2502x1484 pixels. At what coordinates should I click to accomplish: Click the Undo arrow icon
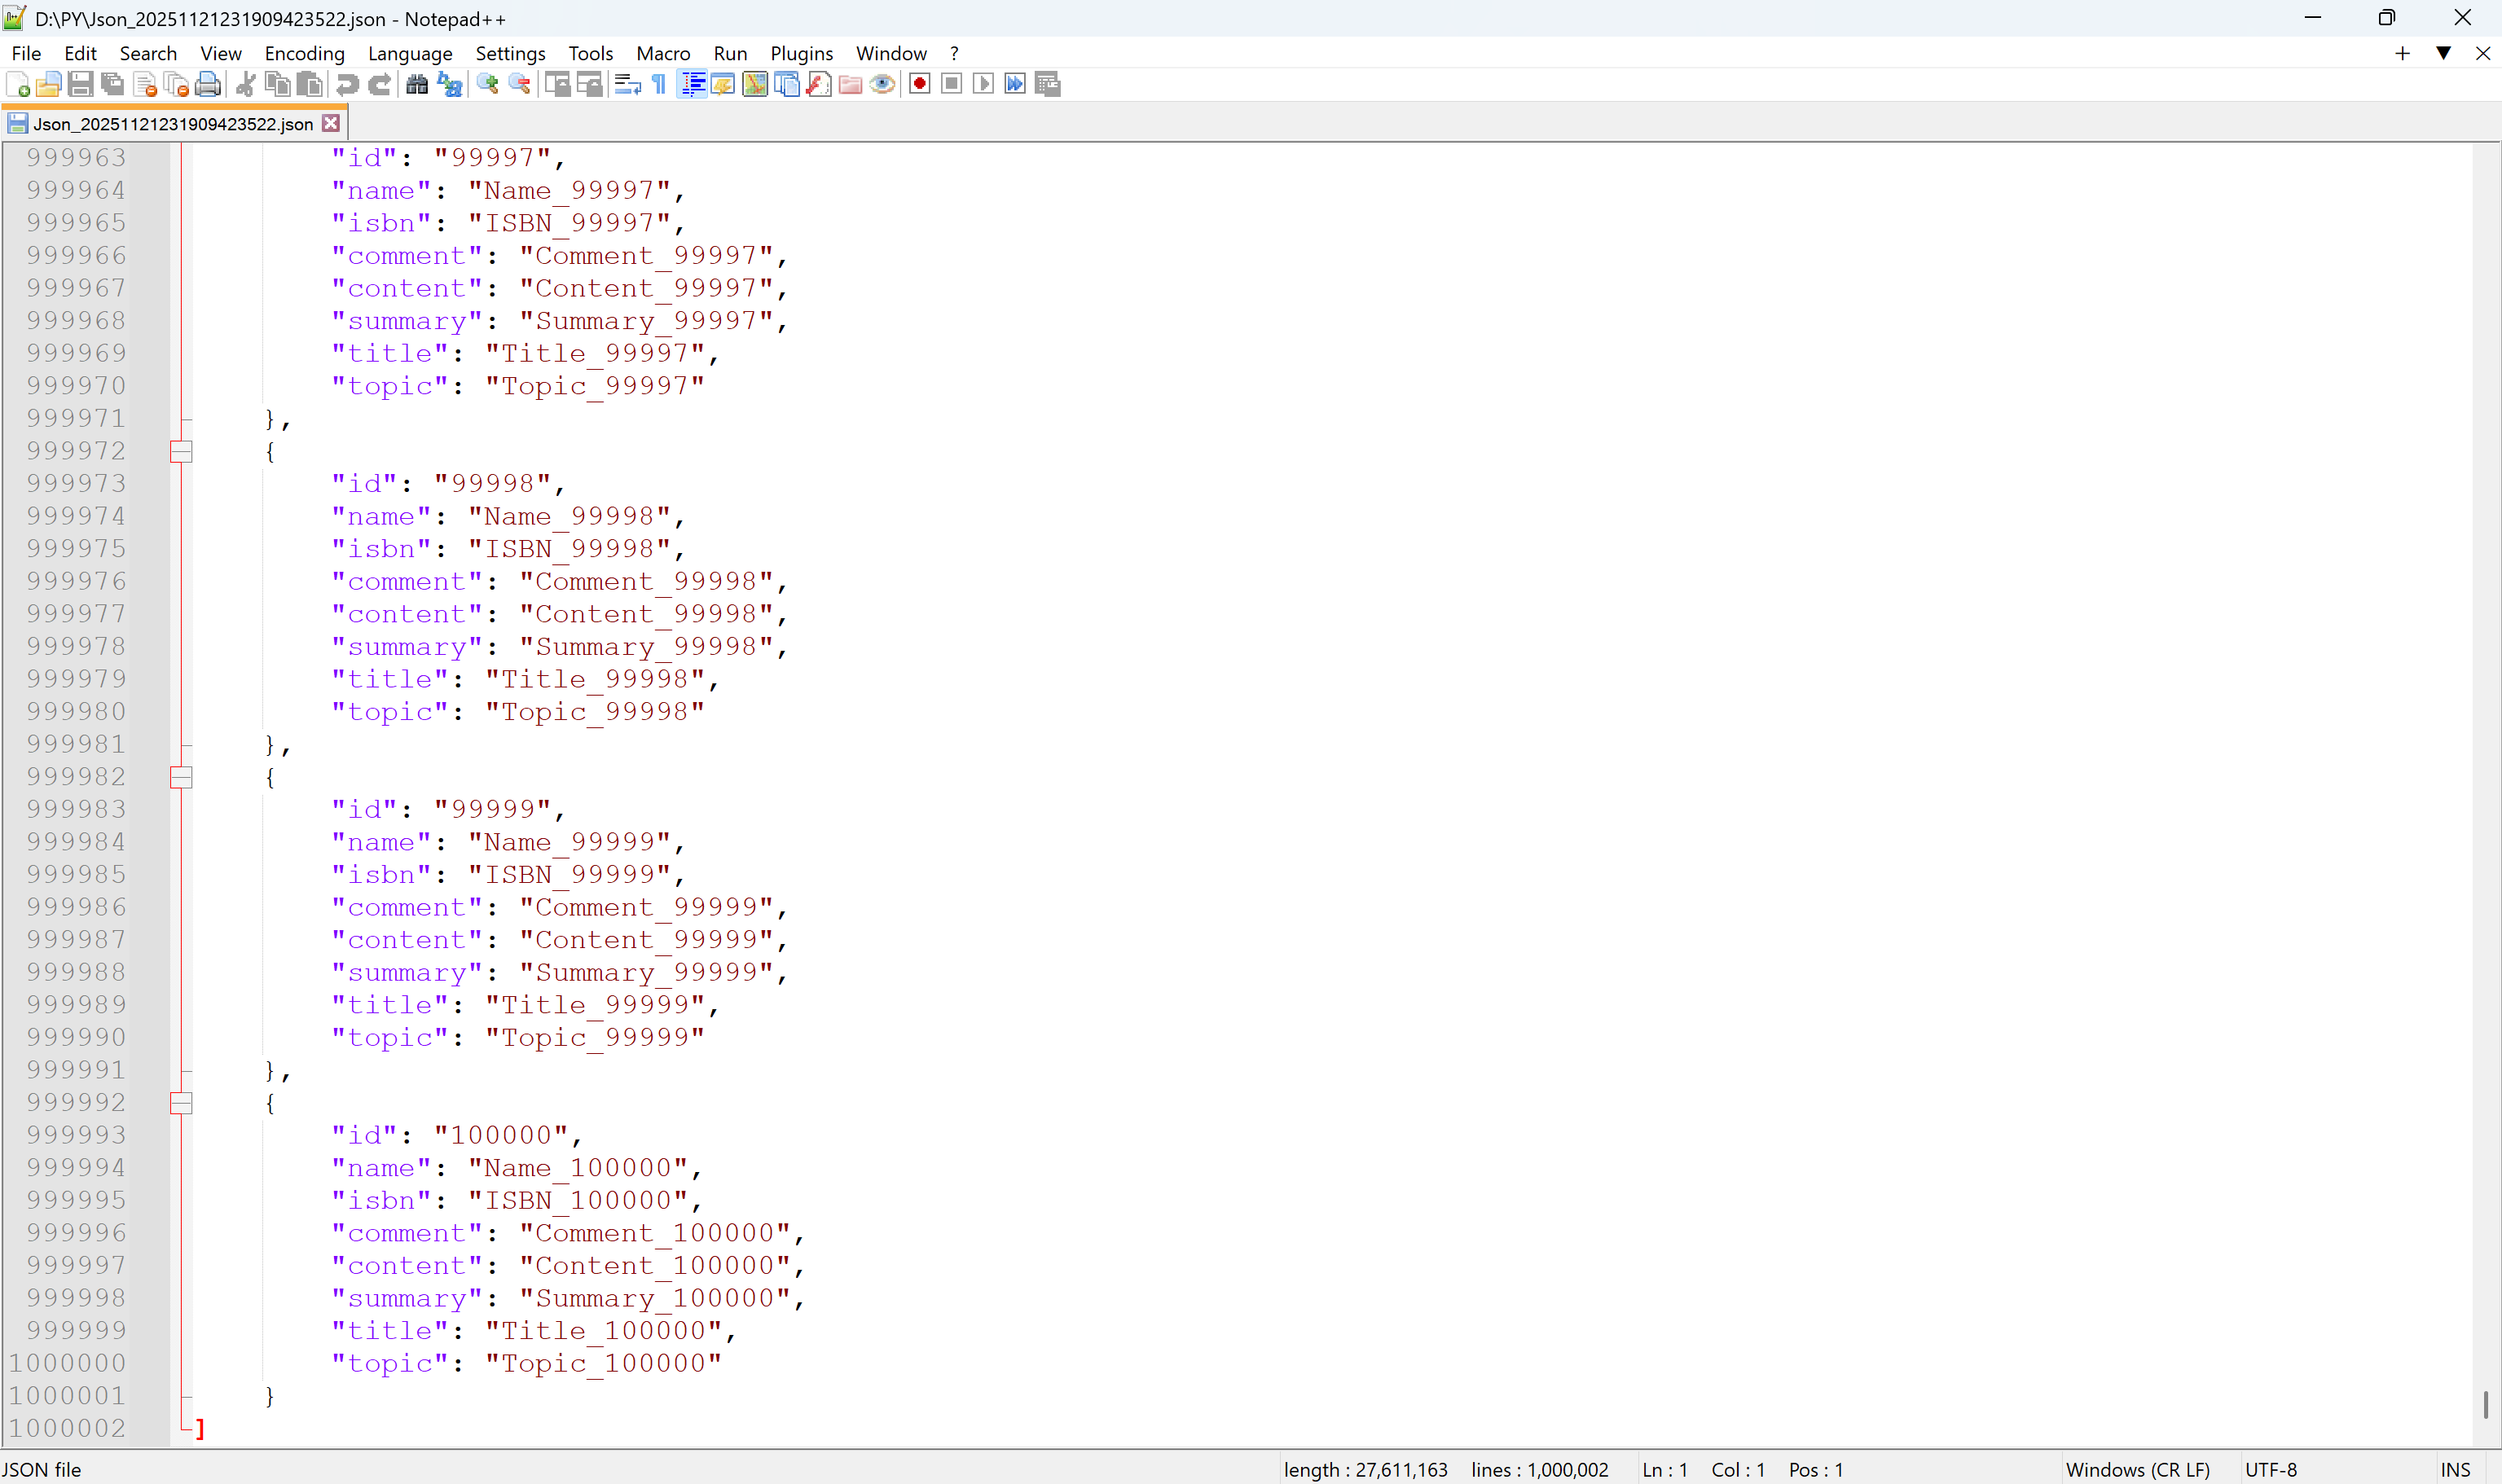tap(347, 84)
